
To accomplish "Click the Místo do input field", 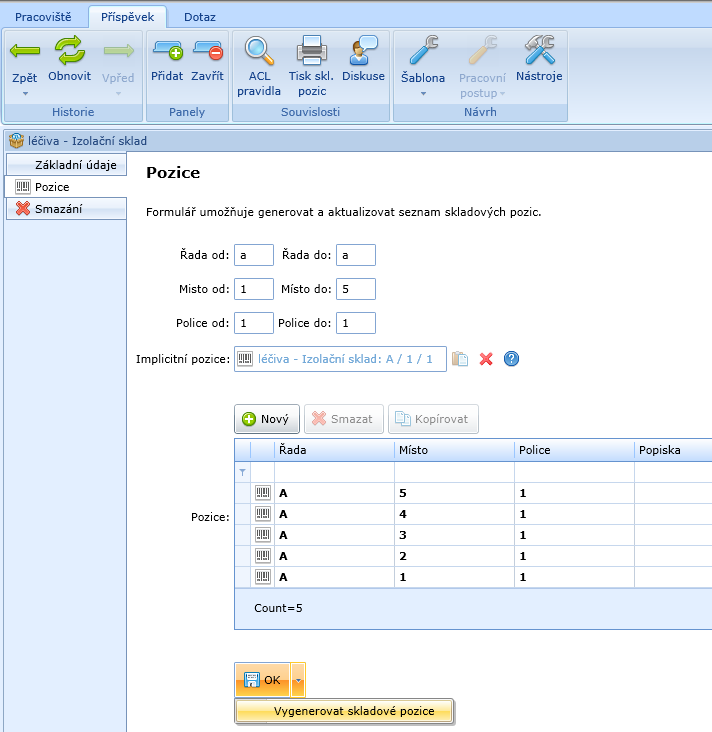I will [355, 289].
